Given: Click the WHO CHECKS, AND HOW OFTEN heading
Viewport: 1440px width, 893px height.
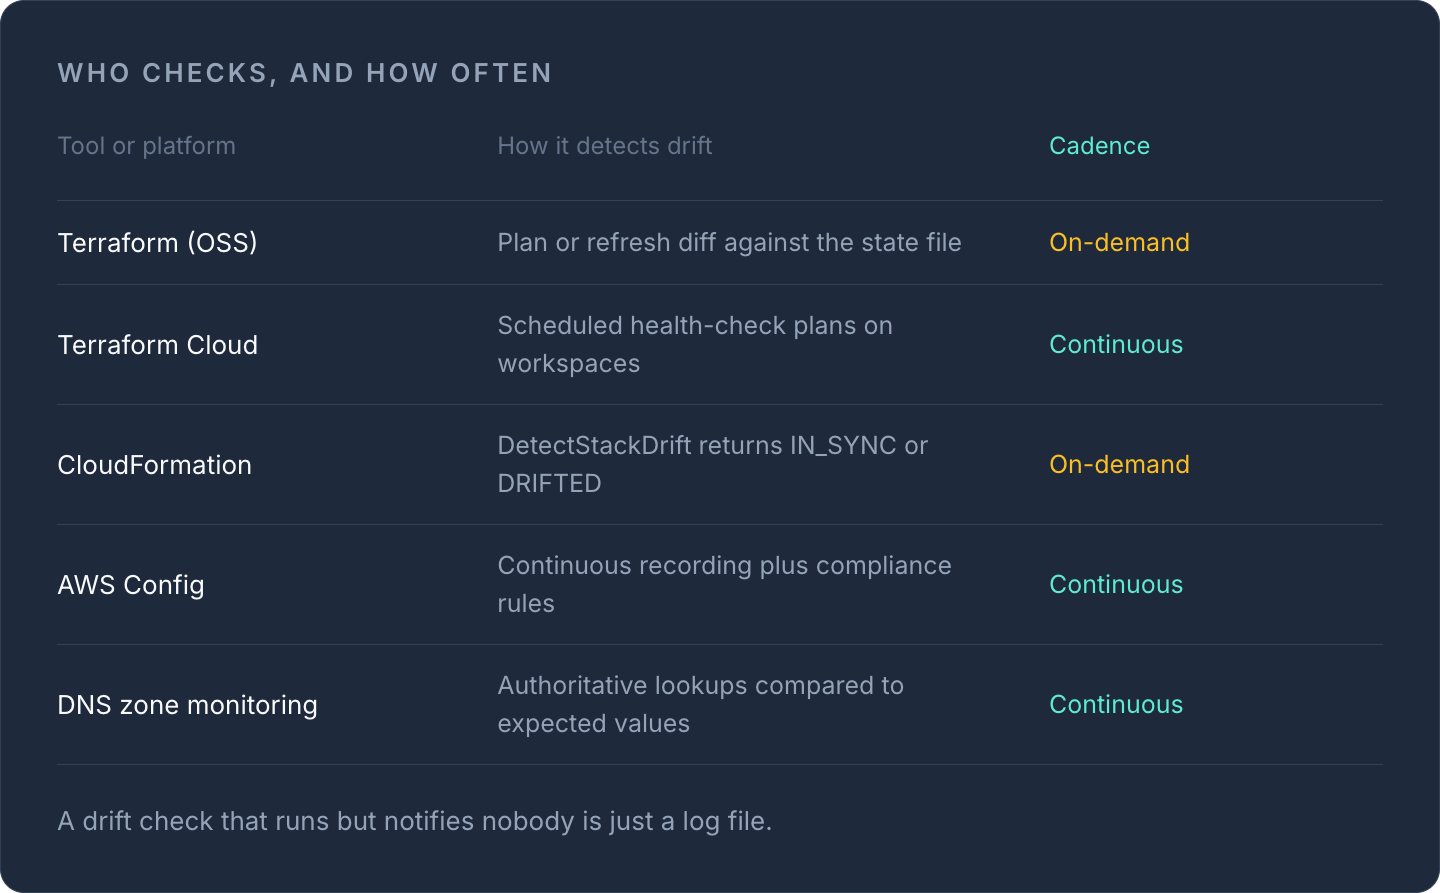Looking at the screenshot, I should (x=305, y=73).
